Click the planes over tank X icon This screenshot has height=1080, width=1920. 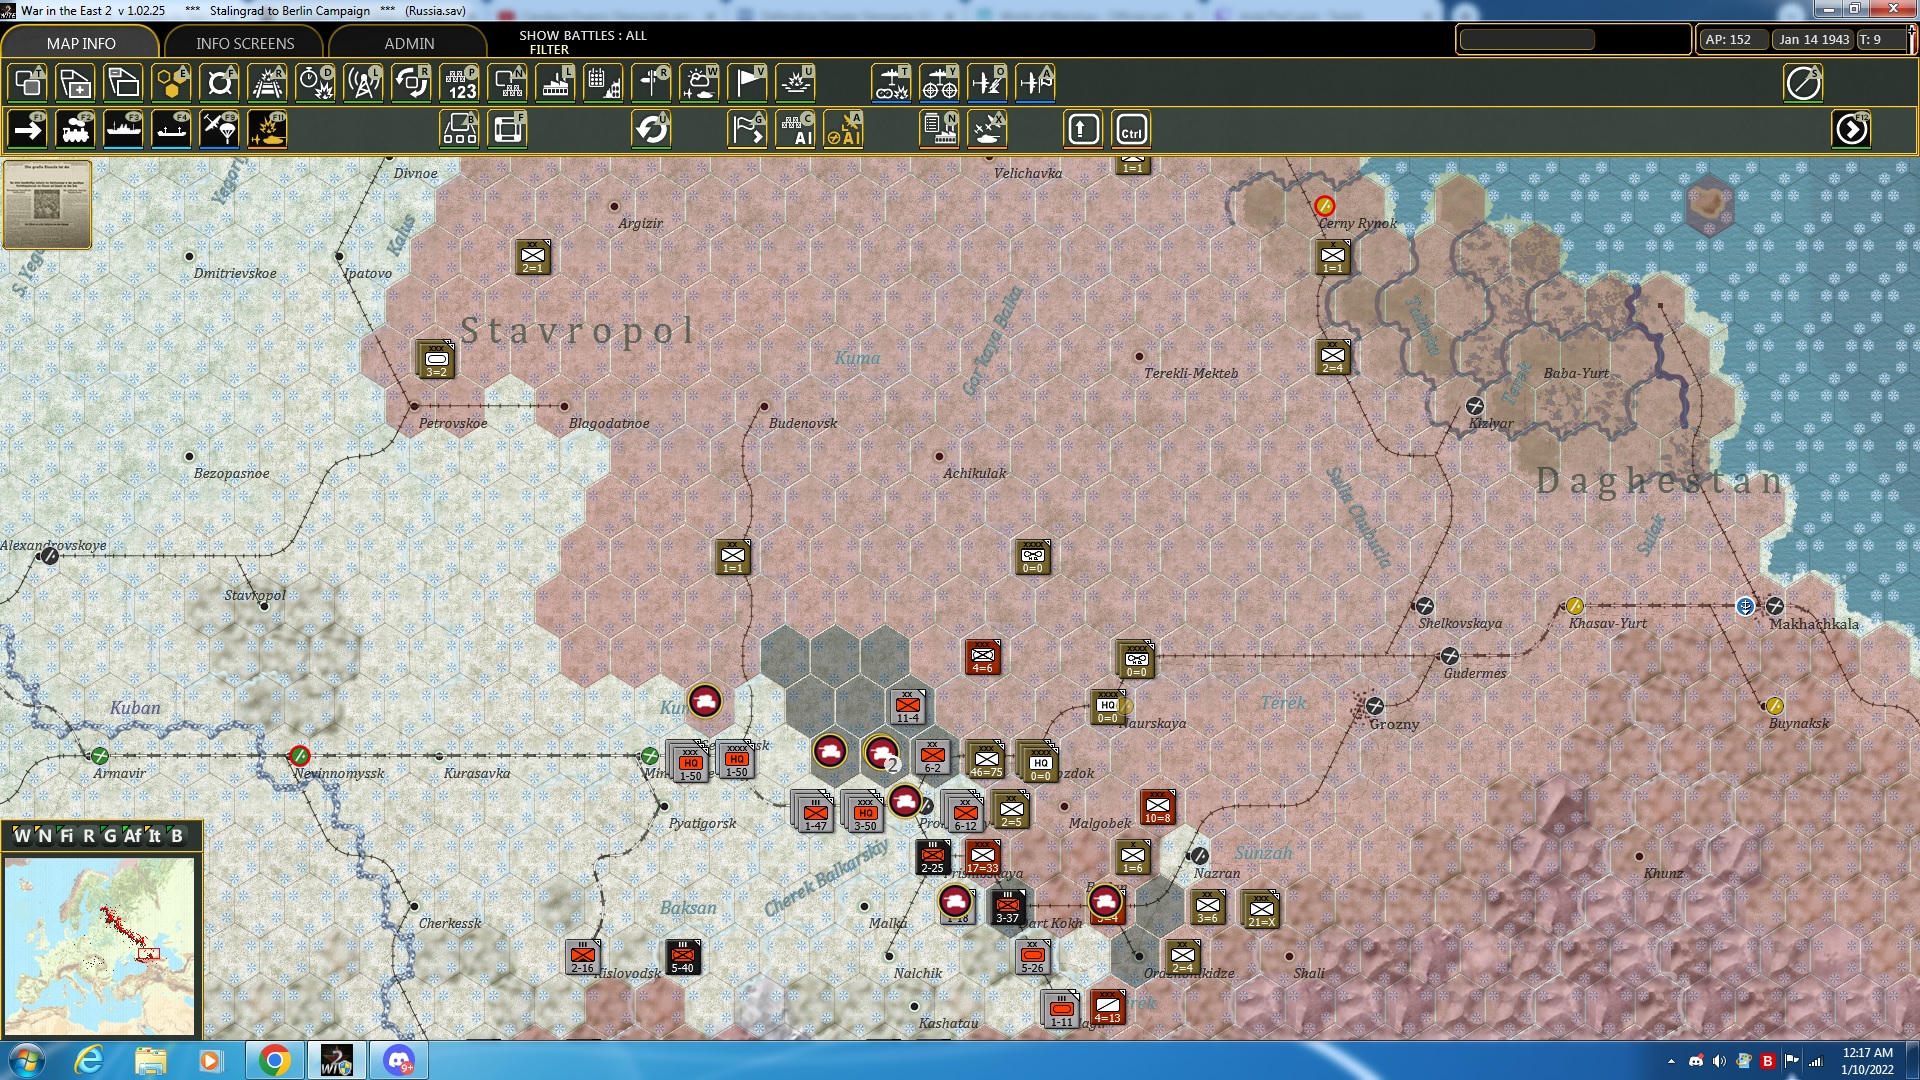987,130
